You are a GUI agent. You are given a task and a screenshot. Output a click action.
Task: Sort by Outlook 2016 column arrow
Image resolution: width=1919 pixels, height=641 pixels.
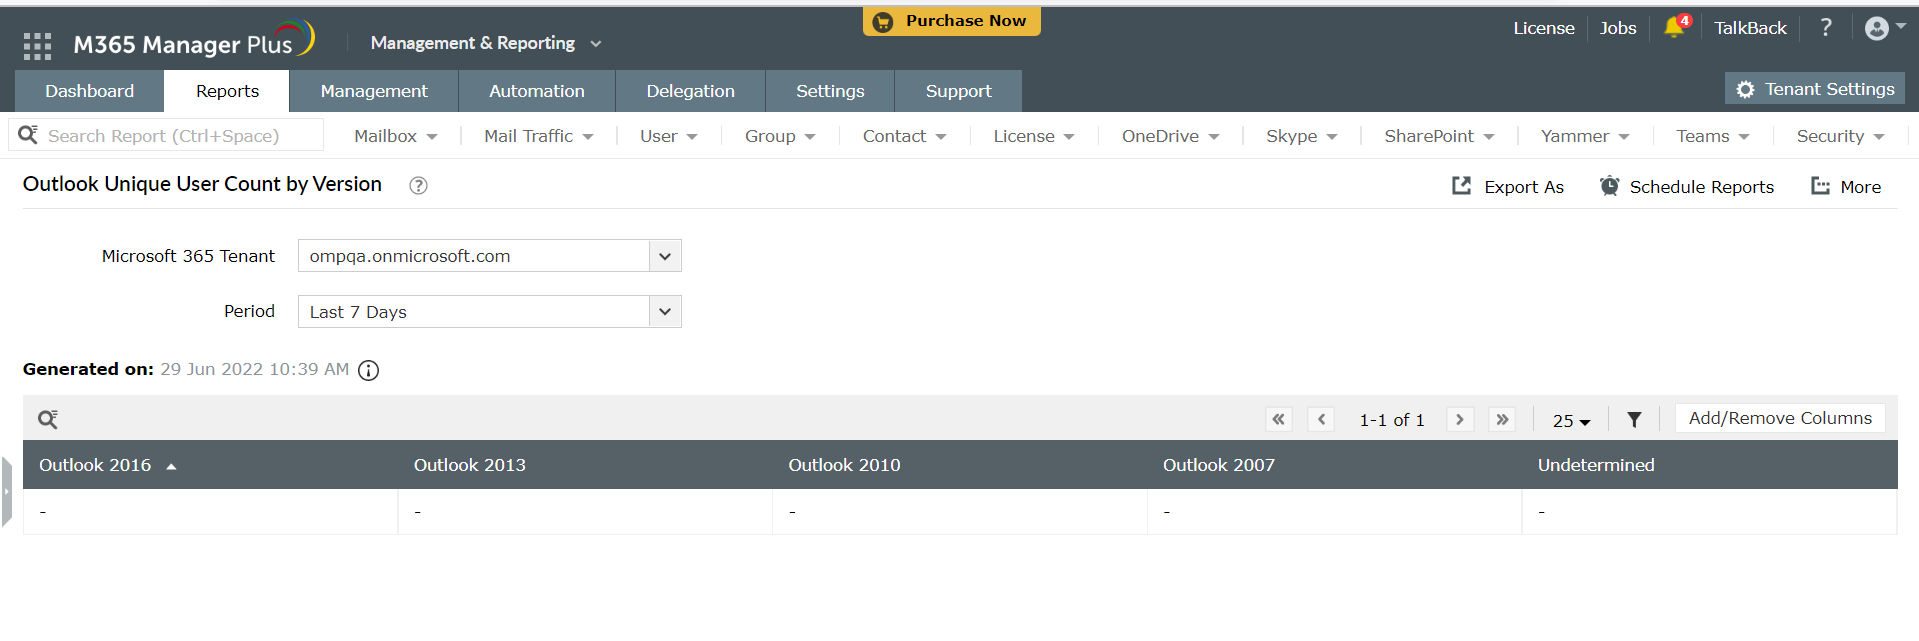[x=171, y=466]
